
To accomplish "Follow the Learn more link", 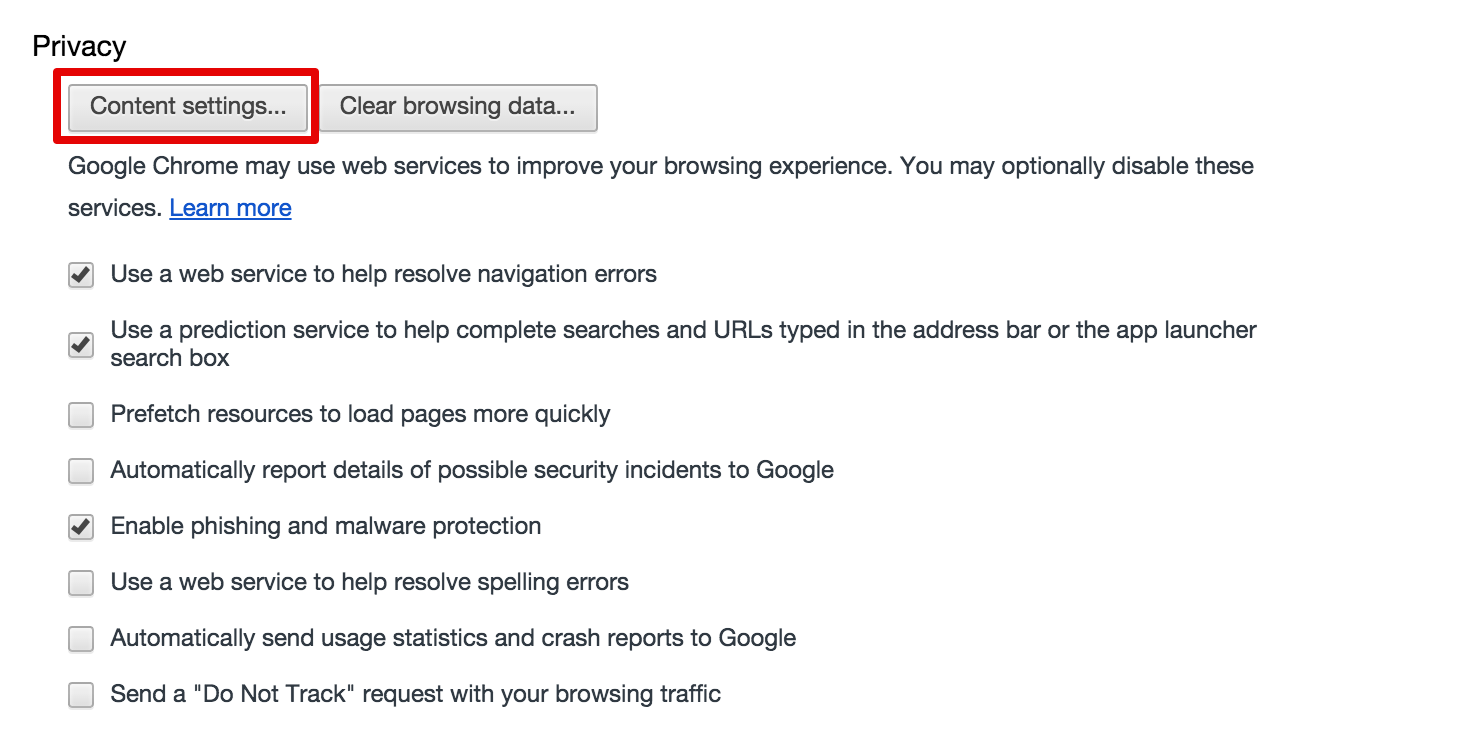I will (230, 208).
